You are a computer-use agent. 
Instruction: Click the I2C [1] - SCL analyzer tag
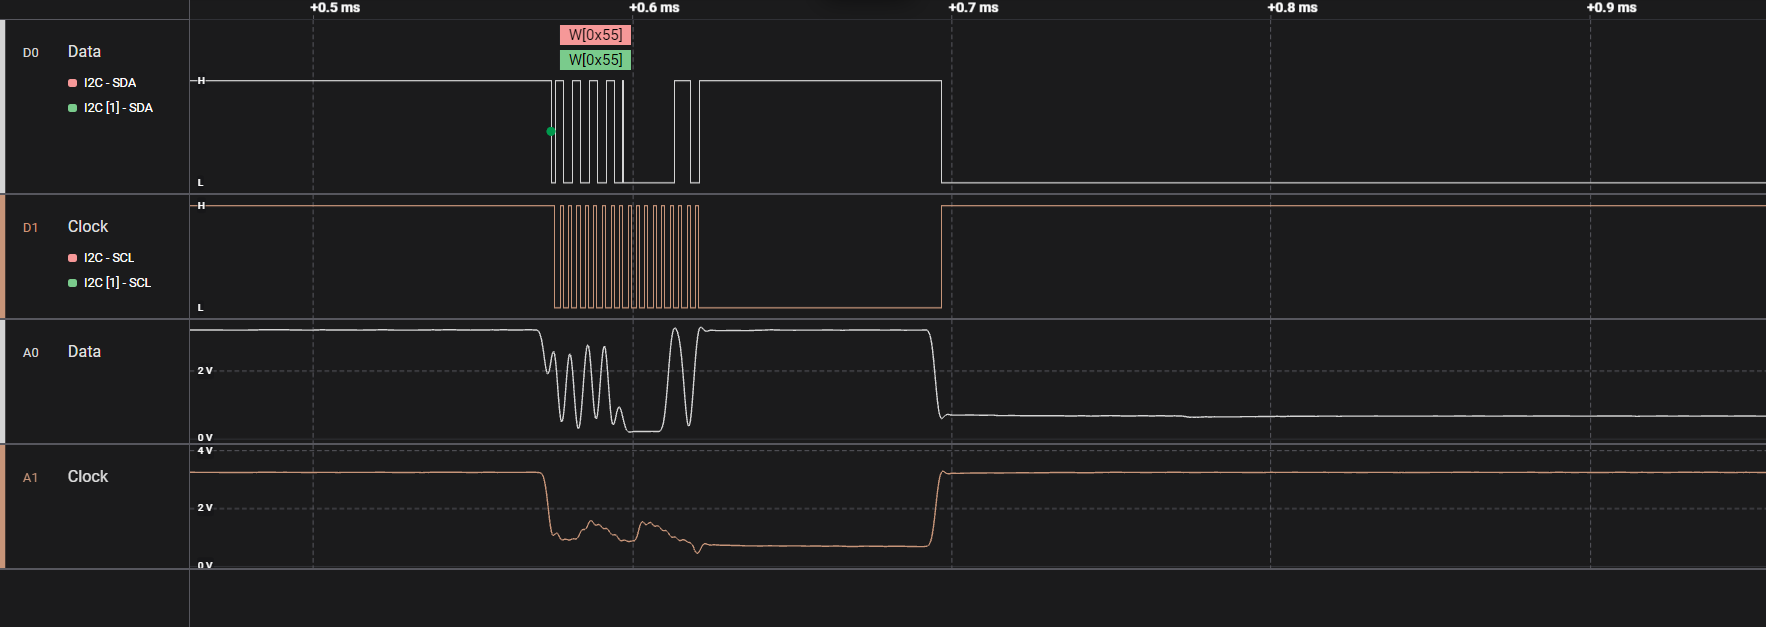point(117,283)
